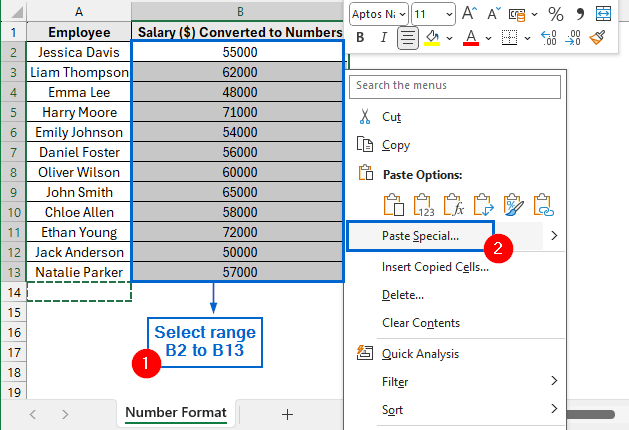This screenshot has height=430, width=629.
Task: Click previous sheet navigation arrow
Action: coord(33,414)
